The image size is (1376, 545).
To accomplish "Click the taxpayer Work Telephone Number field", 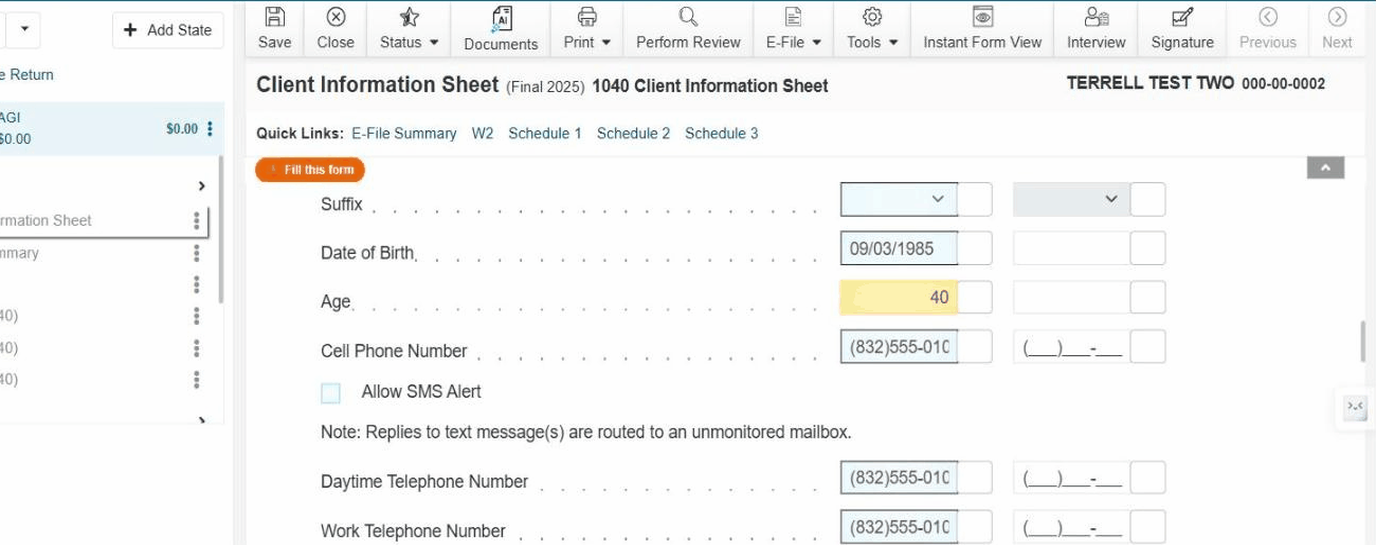I will tap(899, 526).
